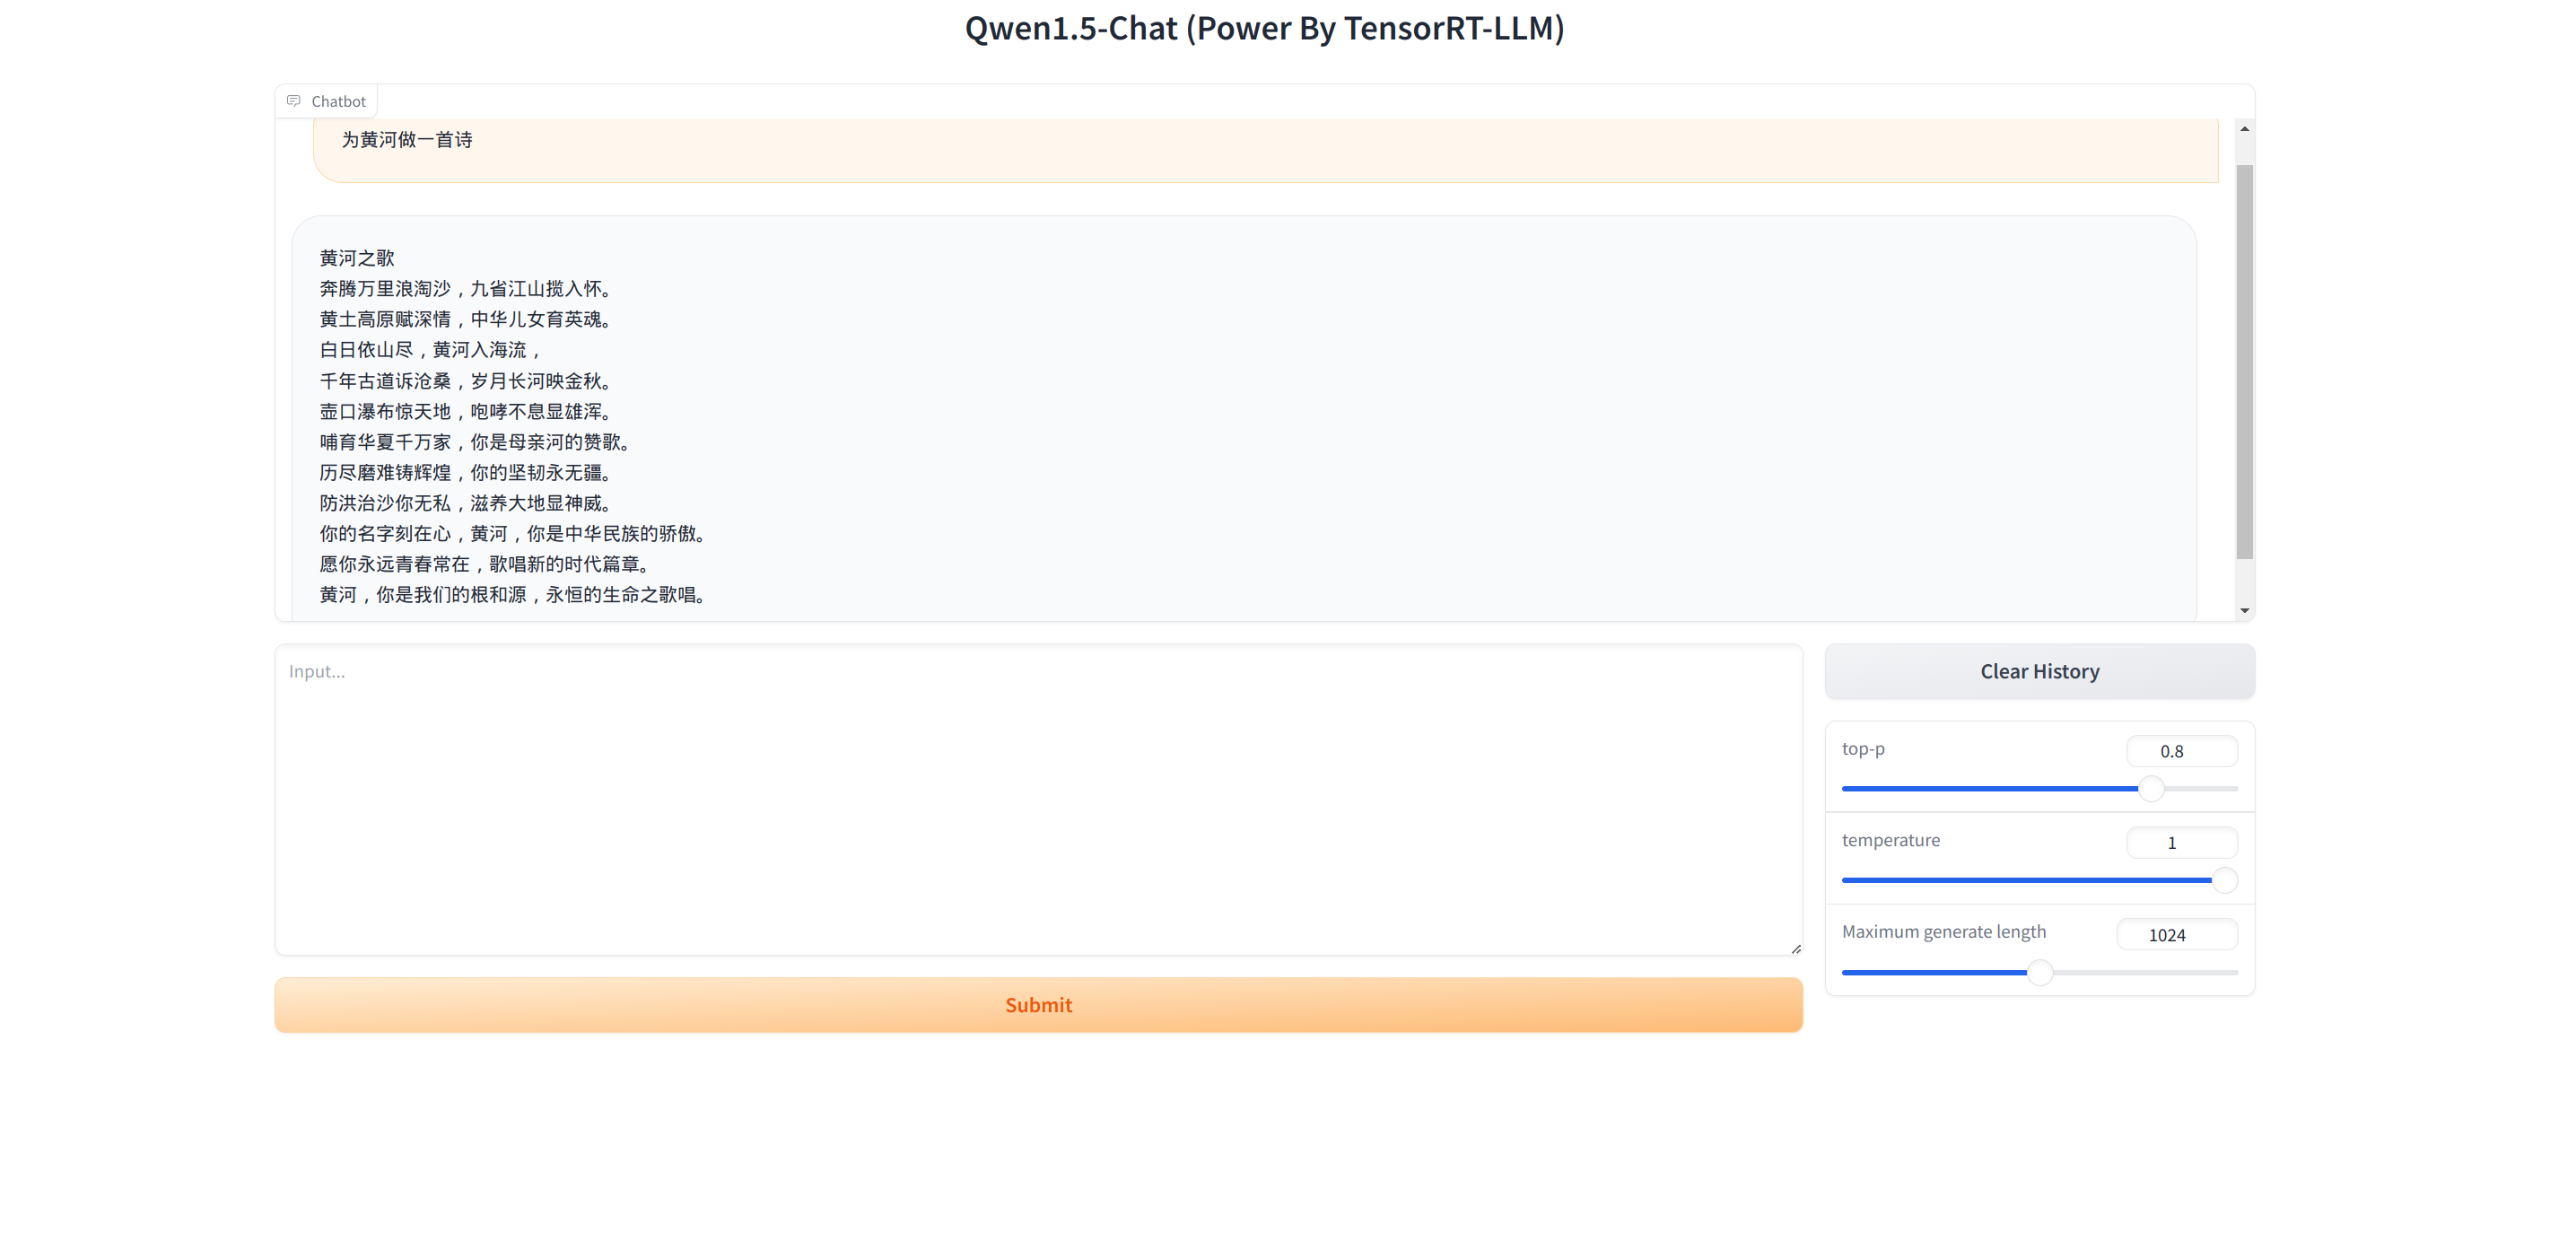Focus the temperature number field showing 1
Screen dimensions: 2576x1259
coord(2181,843)
